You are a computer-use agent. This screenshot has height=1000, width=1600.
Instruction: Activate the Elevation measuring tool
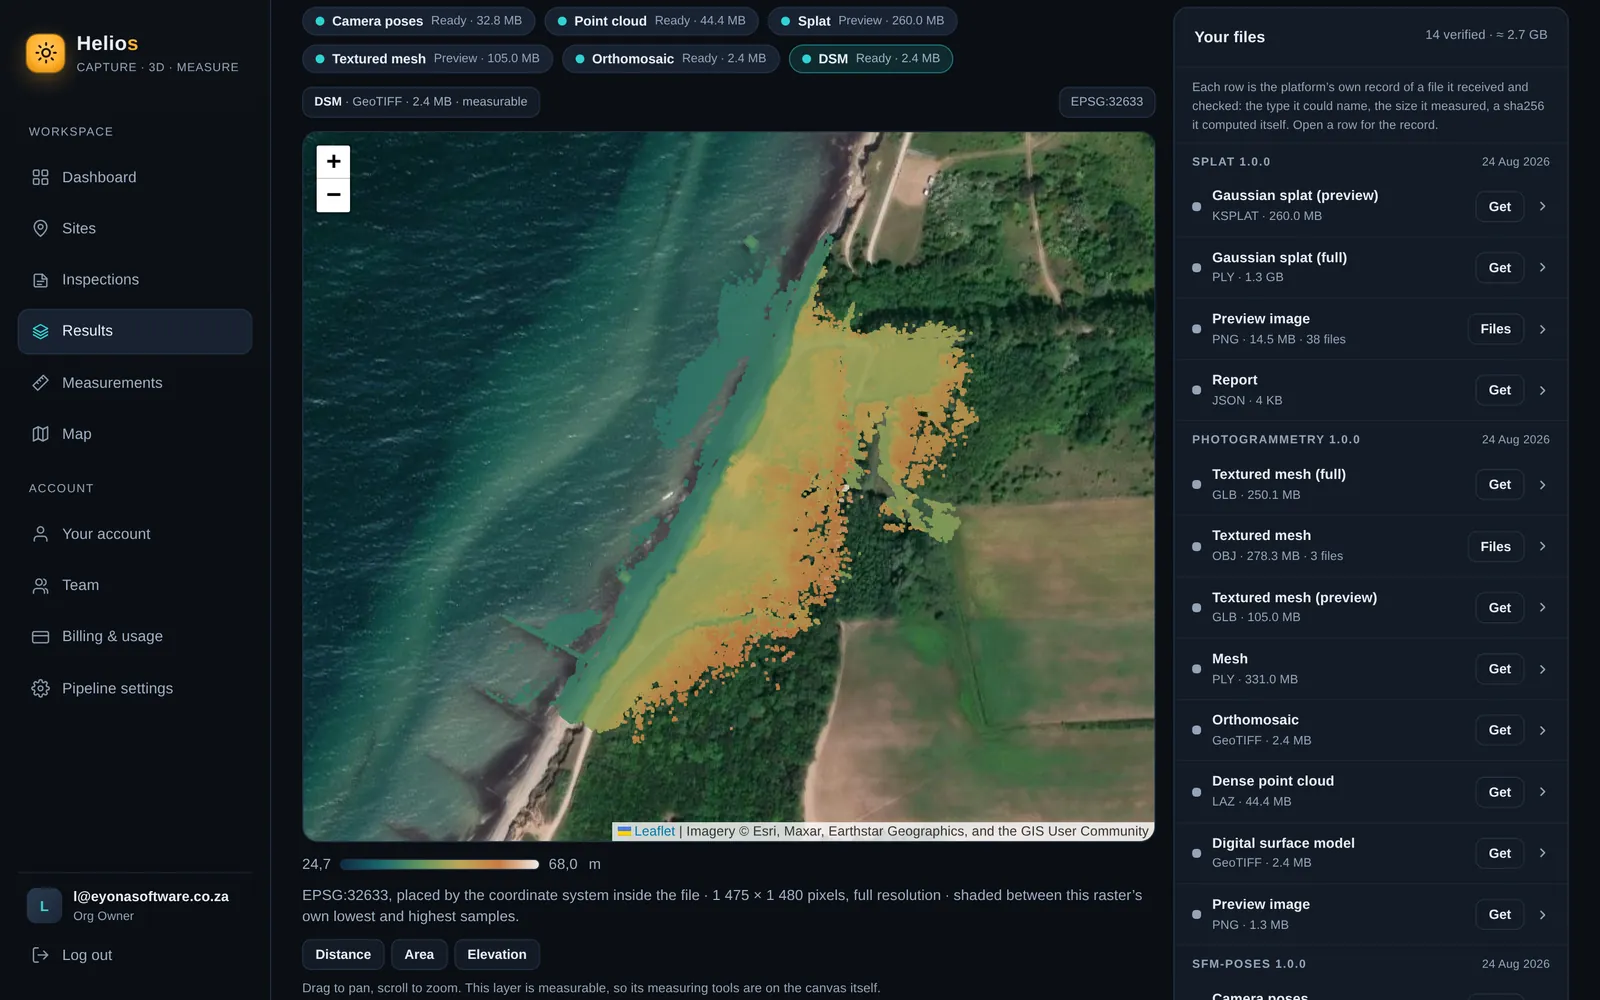(497, 955)
